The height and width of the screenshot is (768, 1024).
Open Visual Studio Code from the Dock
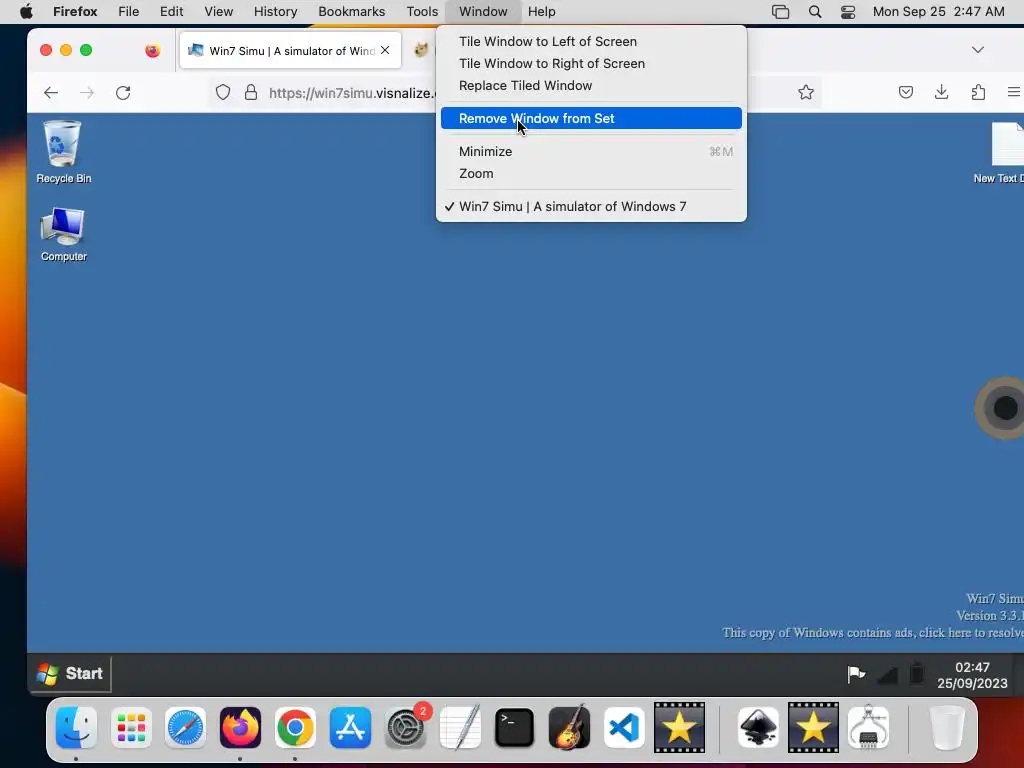pyautogui.click(x=624, y=727)
